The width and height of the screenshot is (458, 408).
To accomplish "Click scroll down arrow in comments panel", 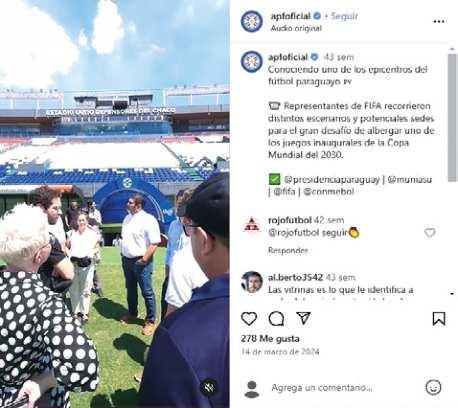I will click(x=452, y=294).
